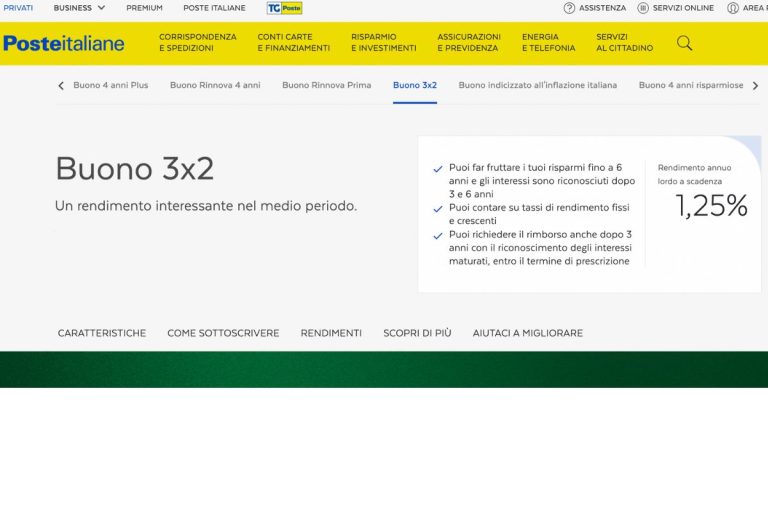Click the Servizi Online circle icon
768x512 pixels.
[643, 8]
